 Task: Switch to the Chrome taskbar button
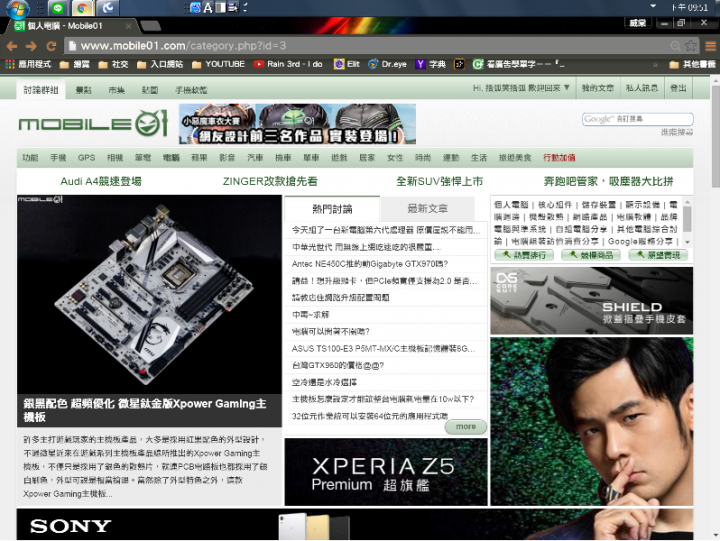point(83,8)
